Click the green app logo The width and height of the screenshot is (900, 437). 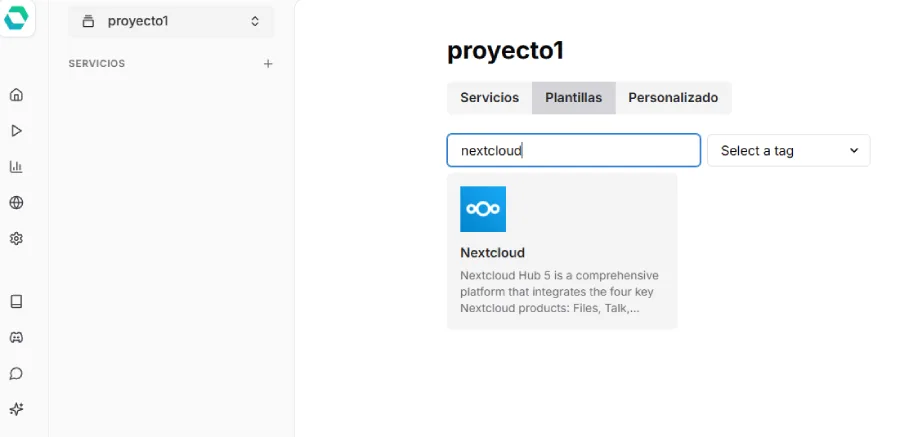point(16,18)
